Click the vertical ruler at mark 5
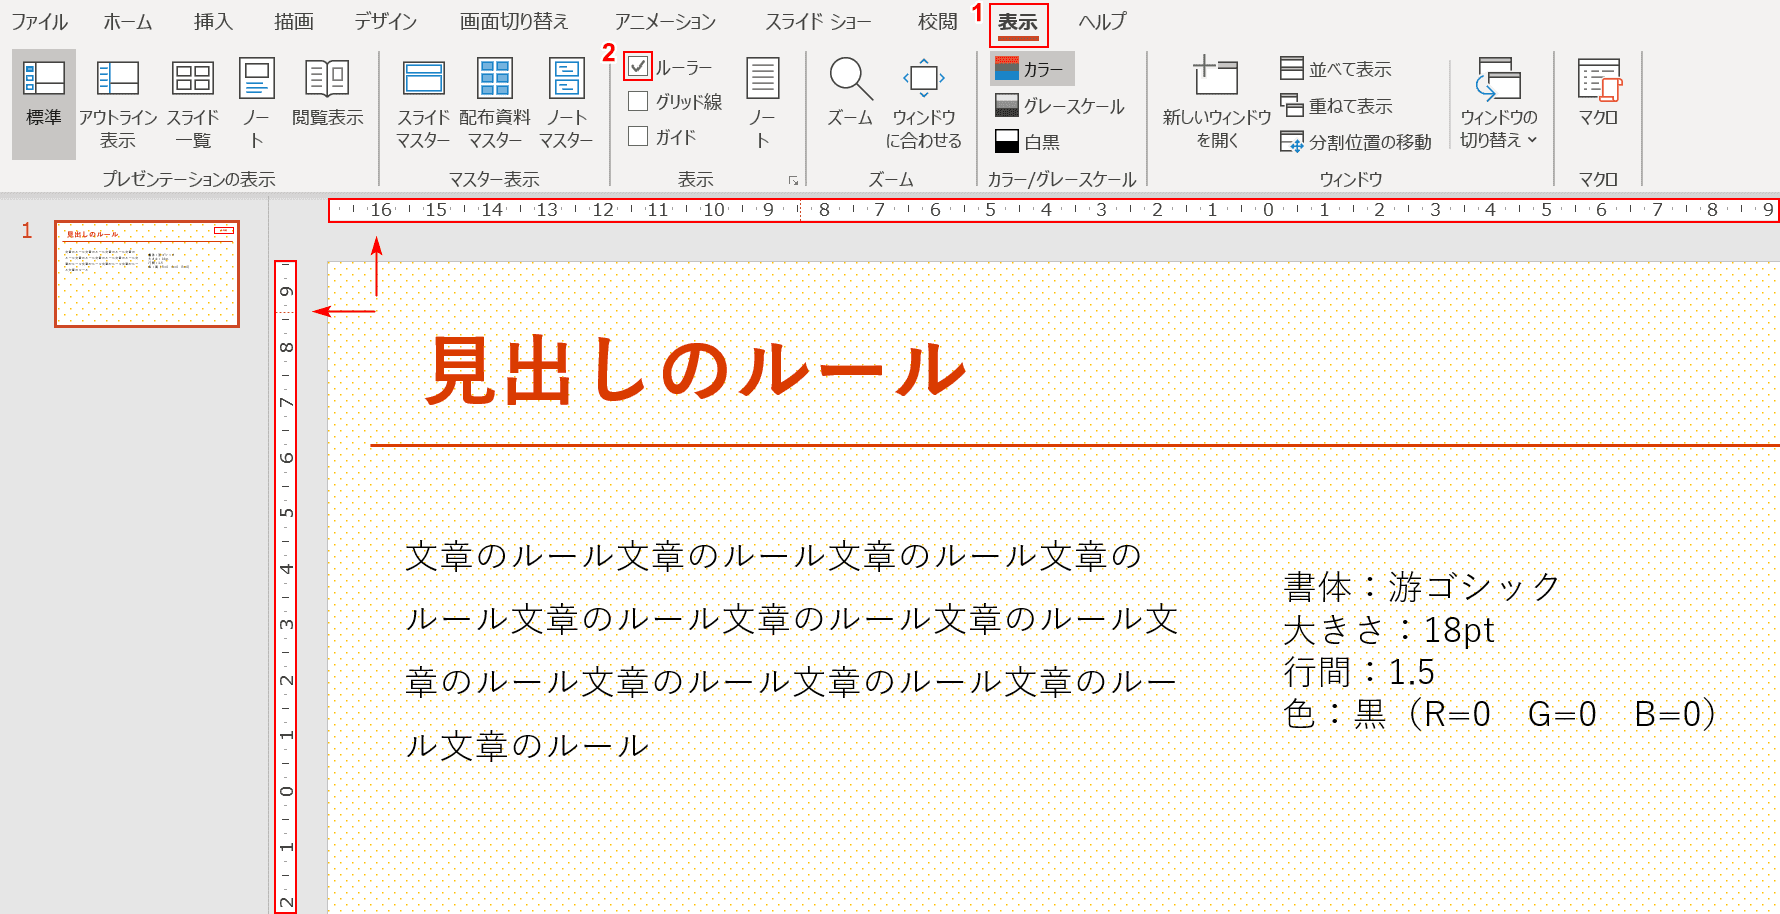The width and height of the screenshot is (1780, 914). click(x=286, y=513)
